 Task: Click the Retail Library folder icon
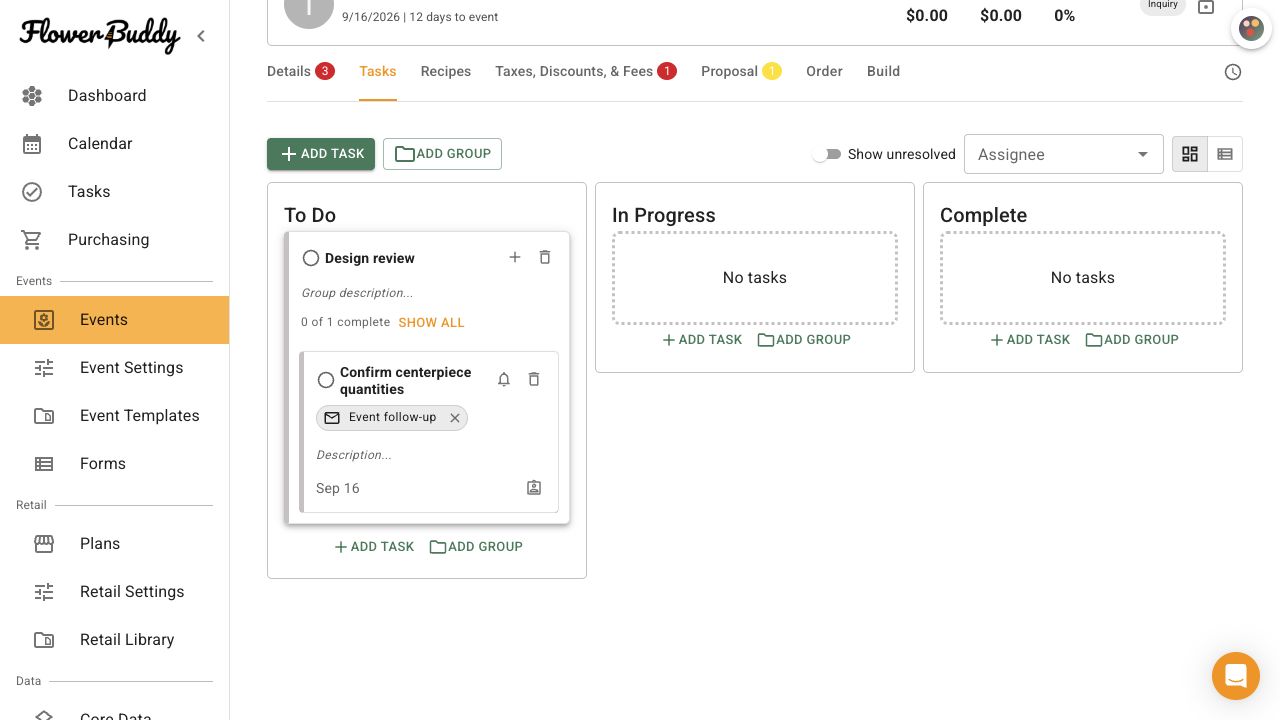(44, 640)
